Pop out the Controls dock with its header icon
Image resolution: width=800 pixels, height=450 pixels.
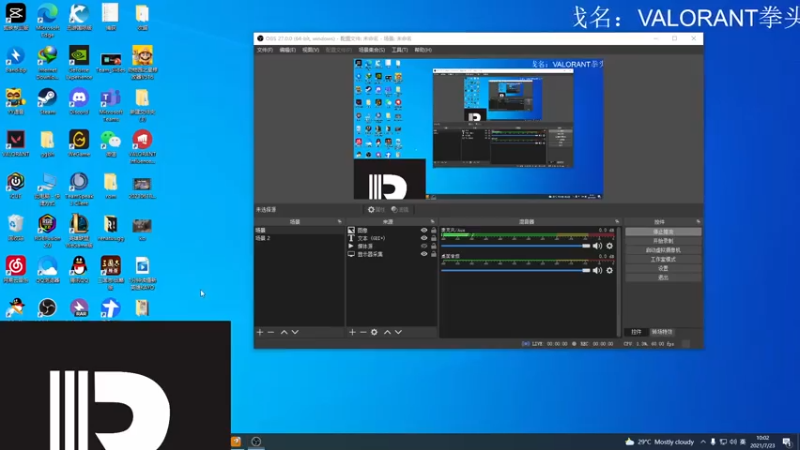point(698,222)
